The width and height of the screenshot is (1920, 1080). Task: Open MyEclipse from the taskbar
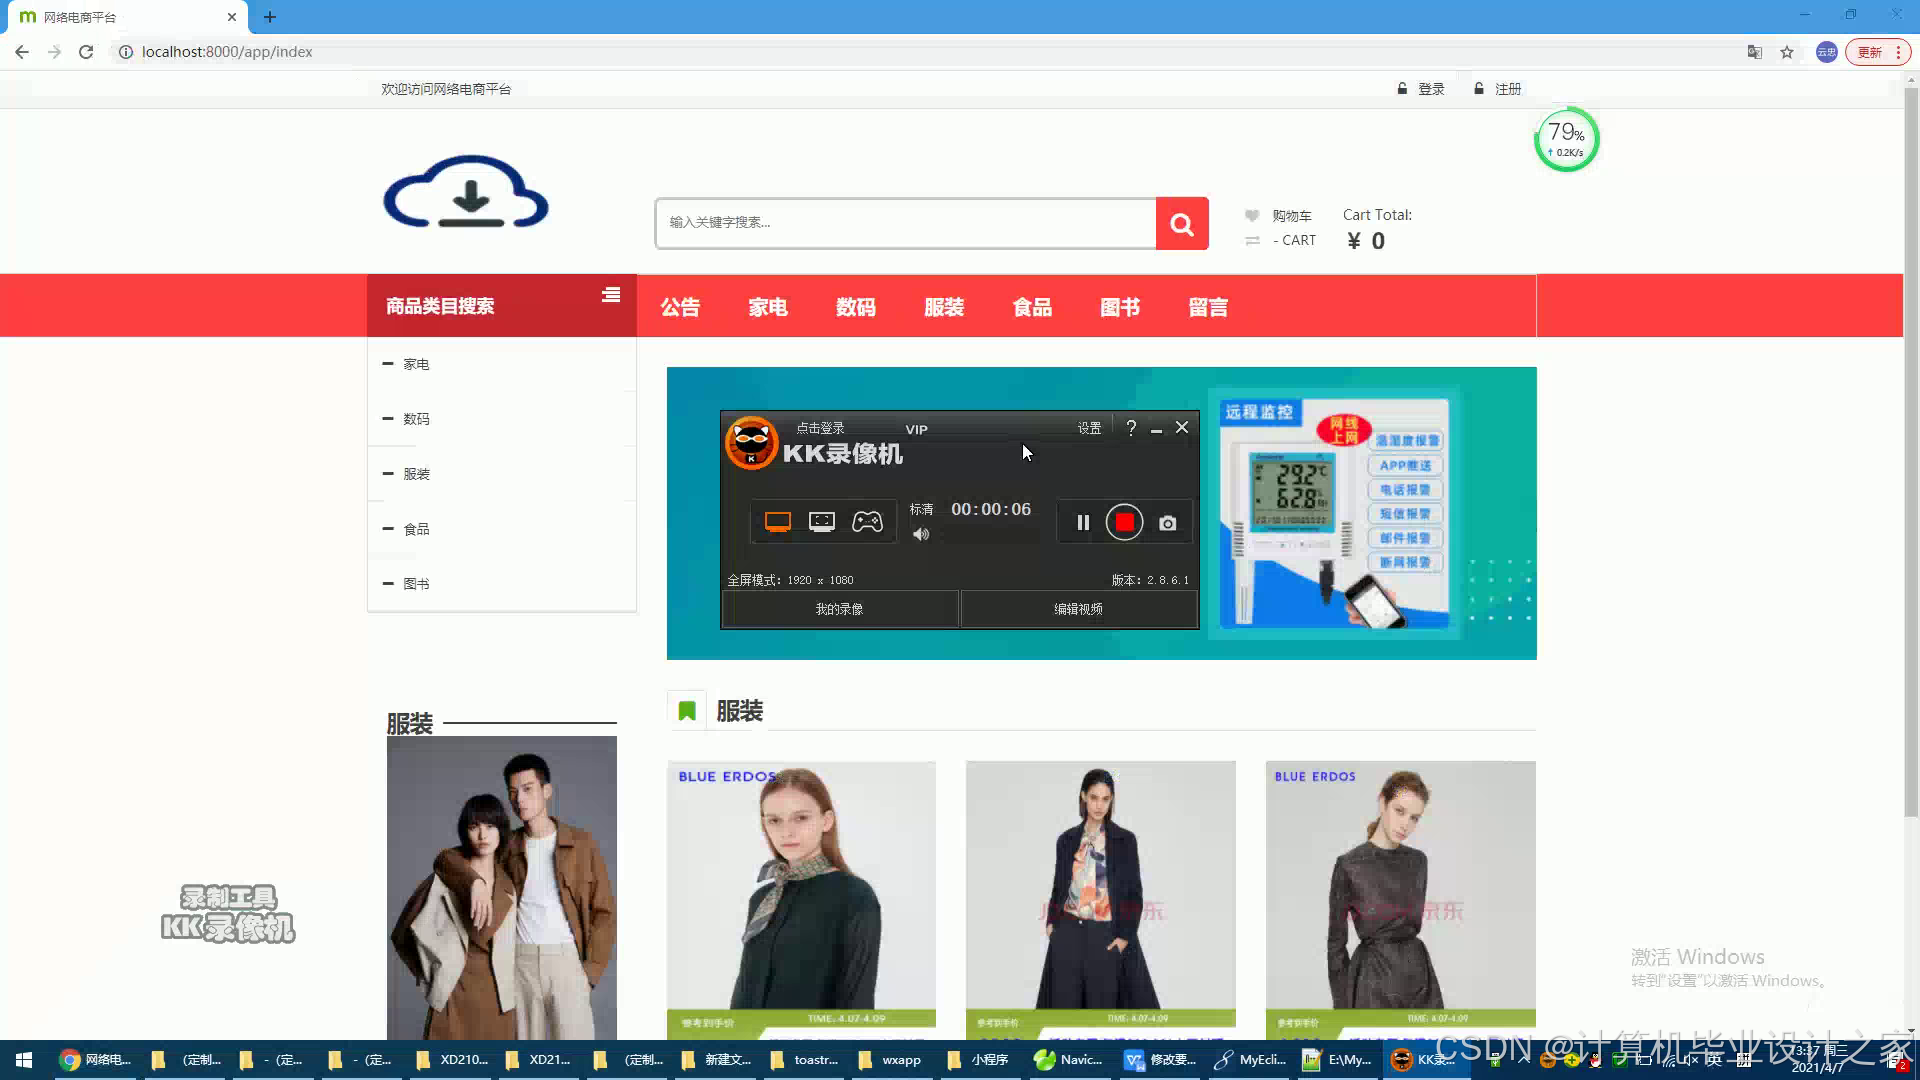coord(1250,1060)
